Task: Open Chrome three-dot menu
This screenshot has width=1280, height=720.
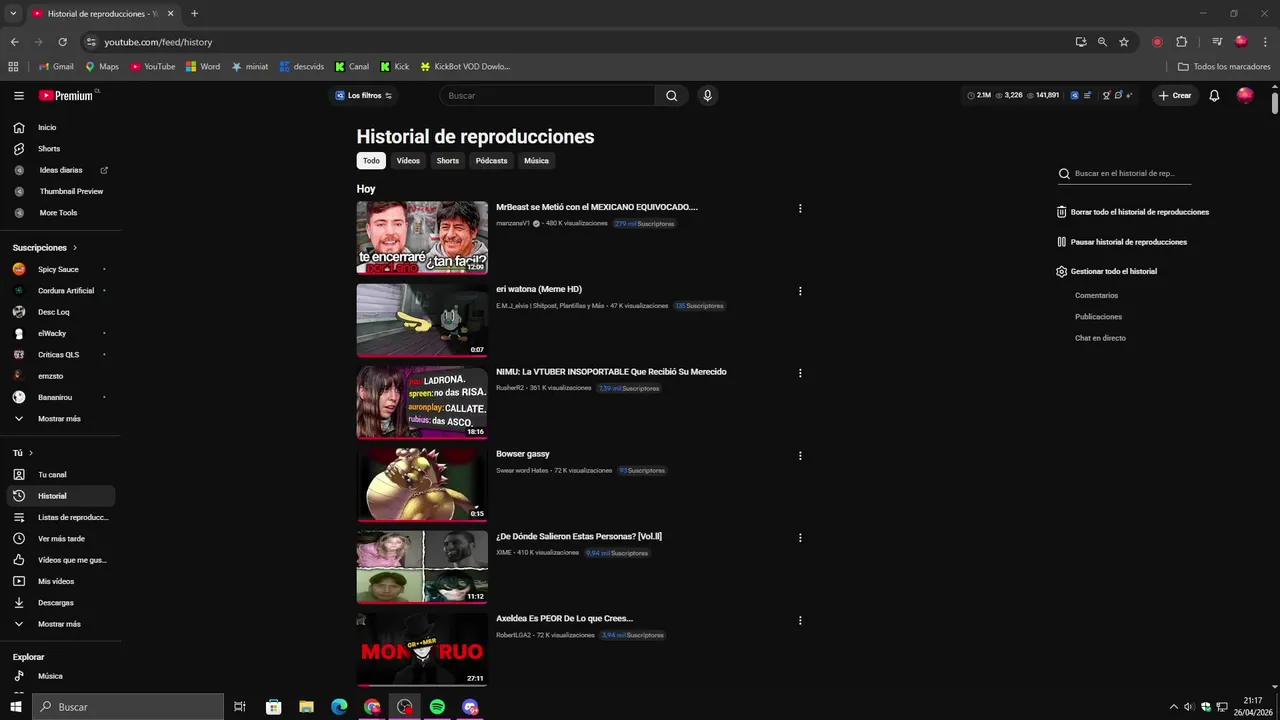Action: (x=1265, y=42)
